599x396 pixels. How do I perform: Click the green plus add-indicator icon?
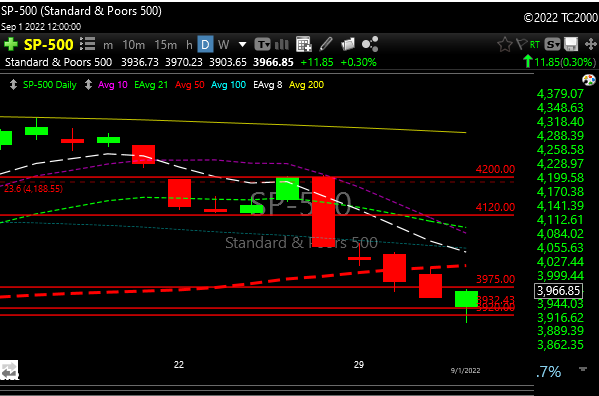pos(11,44)
